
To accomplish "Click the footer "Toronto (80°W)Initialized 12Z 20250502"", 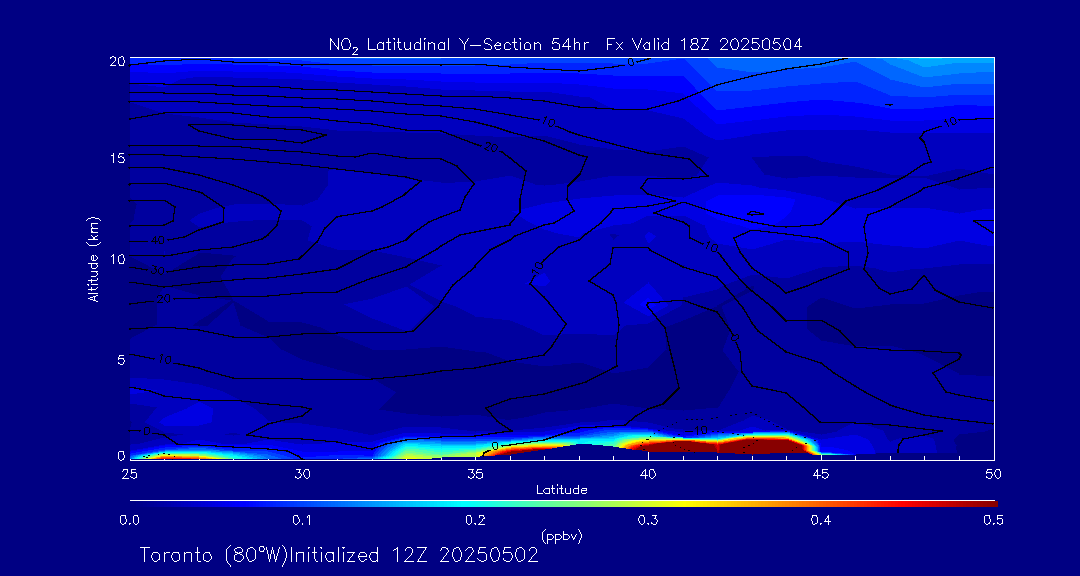I will tap(340, 555).
